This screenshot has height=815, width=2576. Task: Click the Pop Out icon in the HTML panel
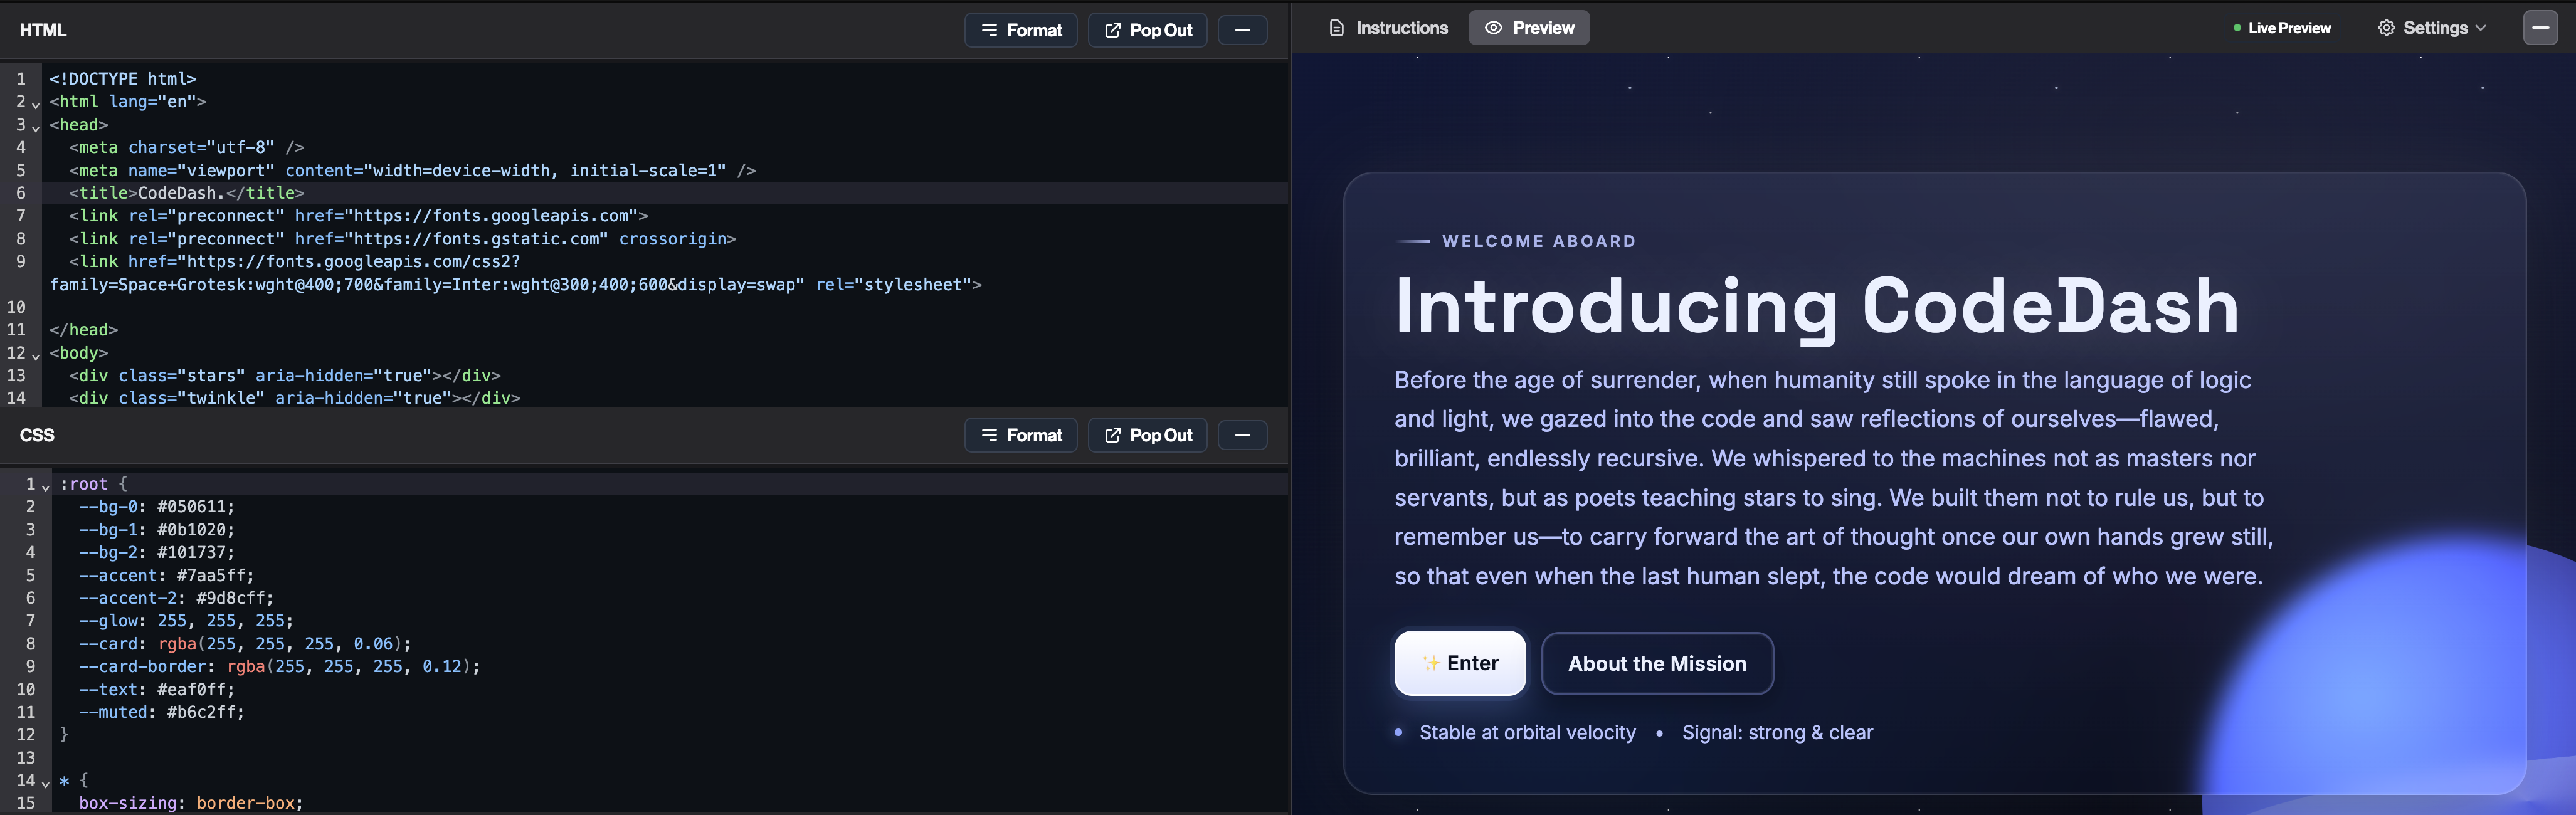coord(1113,30)
